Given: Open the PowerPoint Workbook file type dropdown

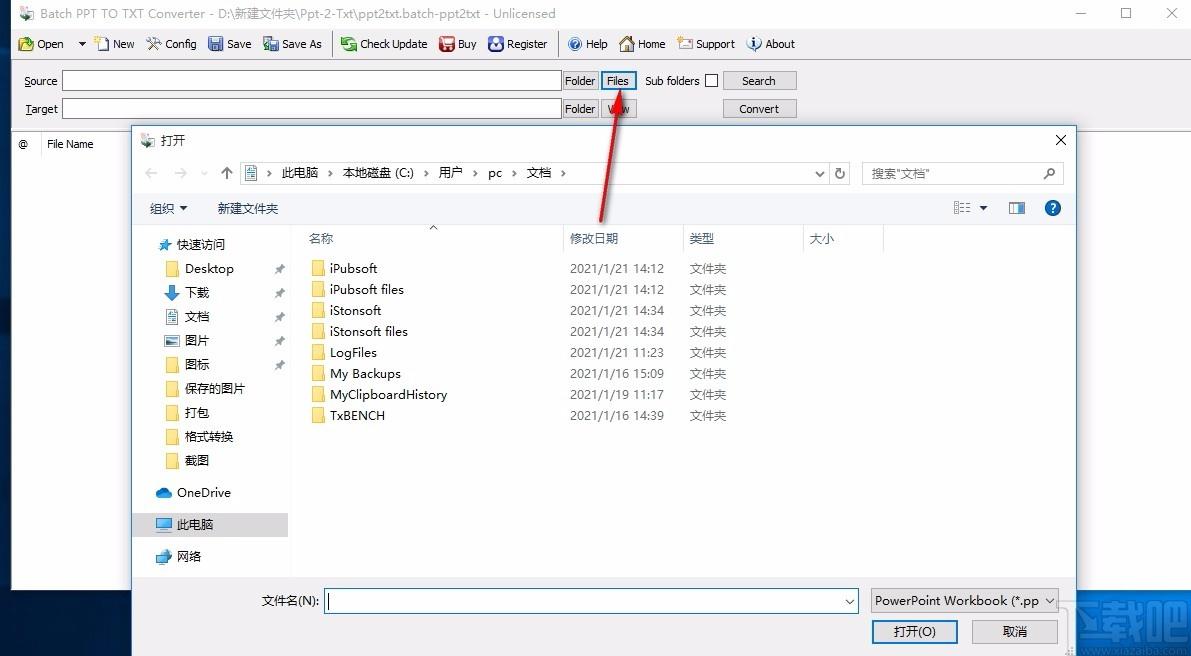Looking at the screenshot, I should pos(965,601).
